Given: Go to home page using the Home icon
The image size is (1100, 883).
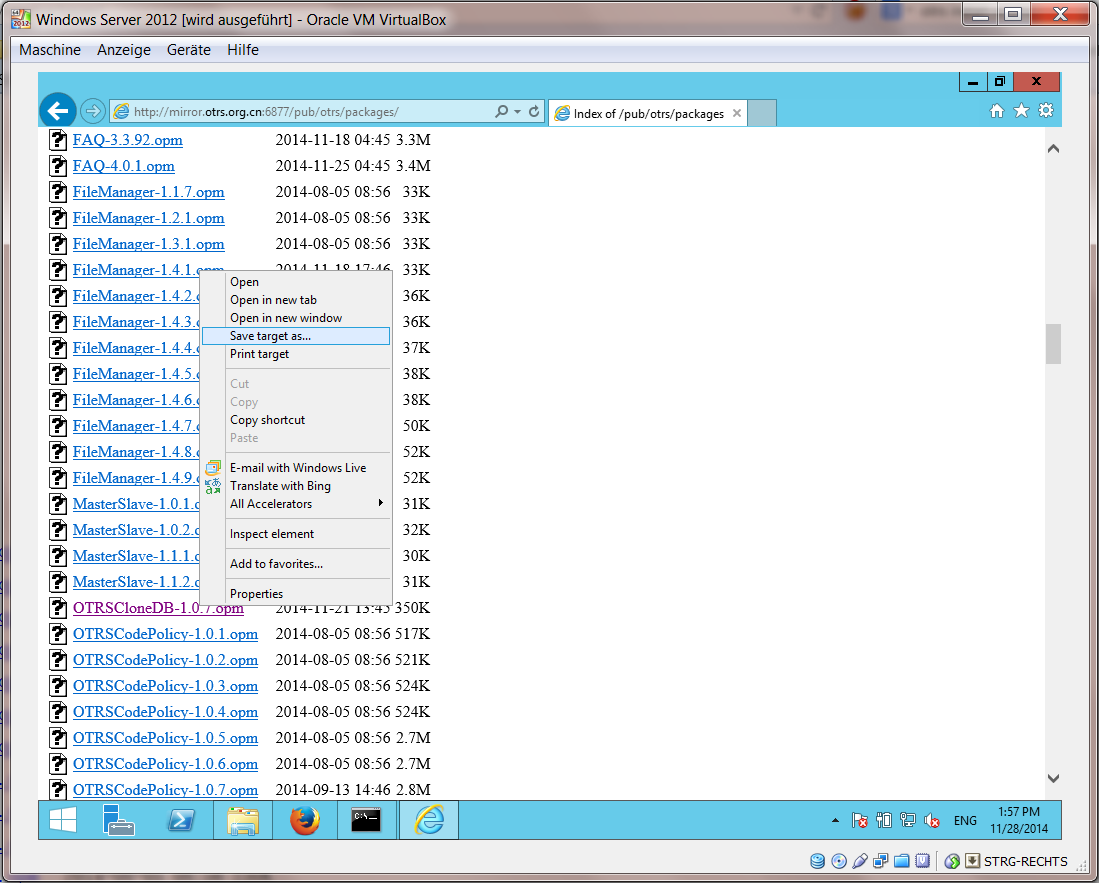Looking at the screenshot, I should point(997,113).
